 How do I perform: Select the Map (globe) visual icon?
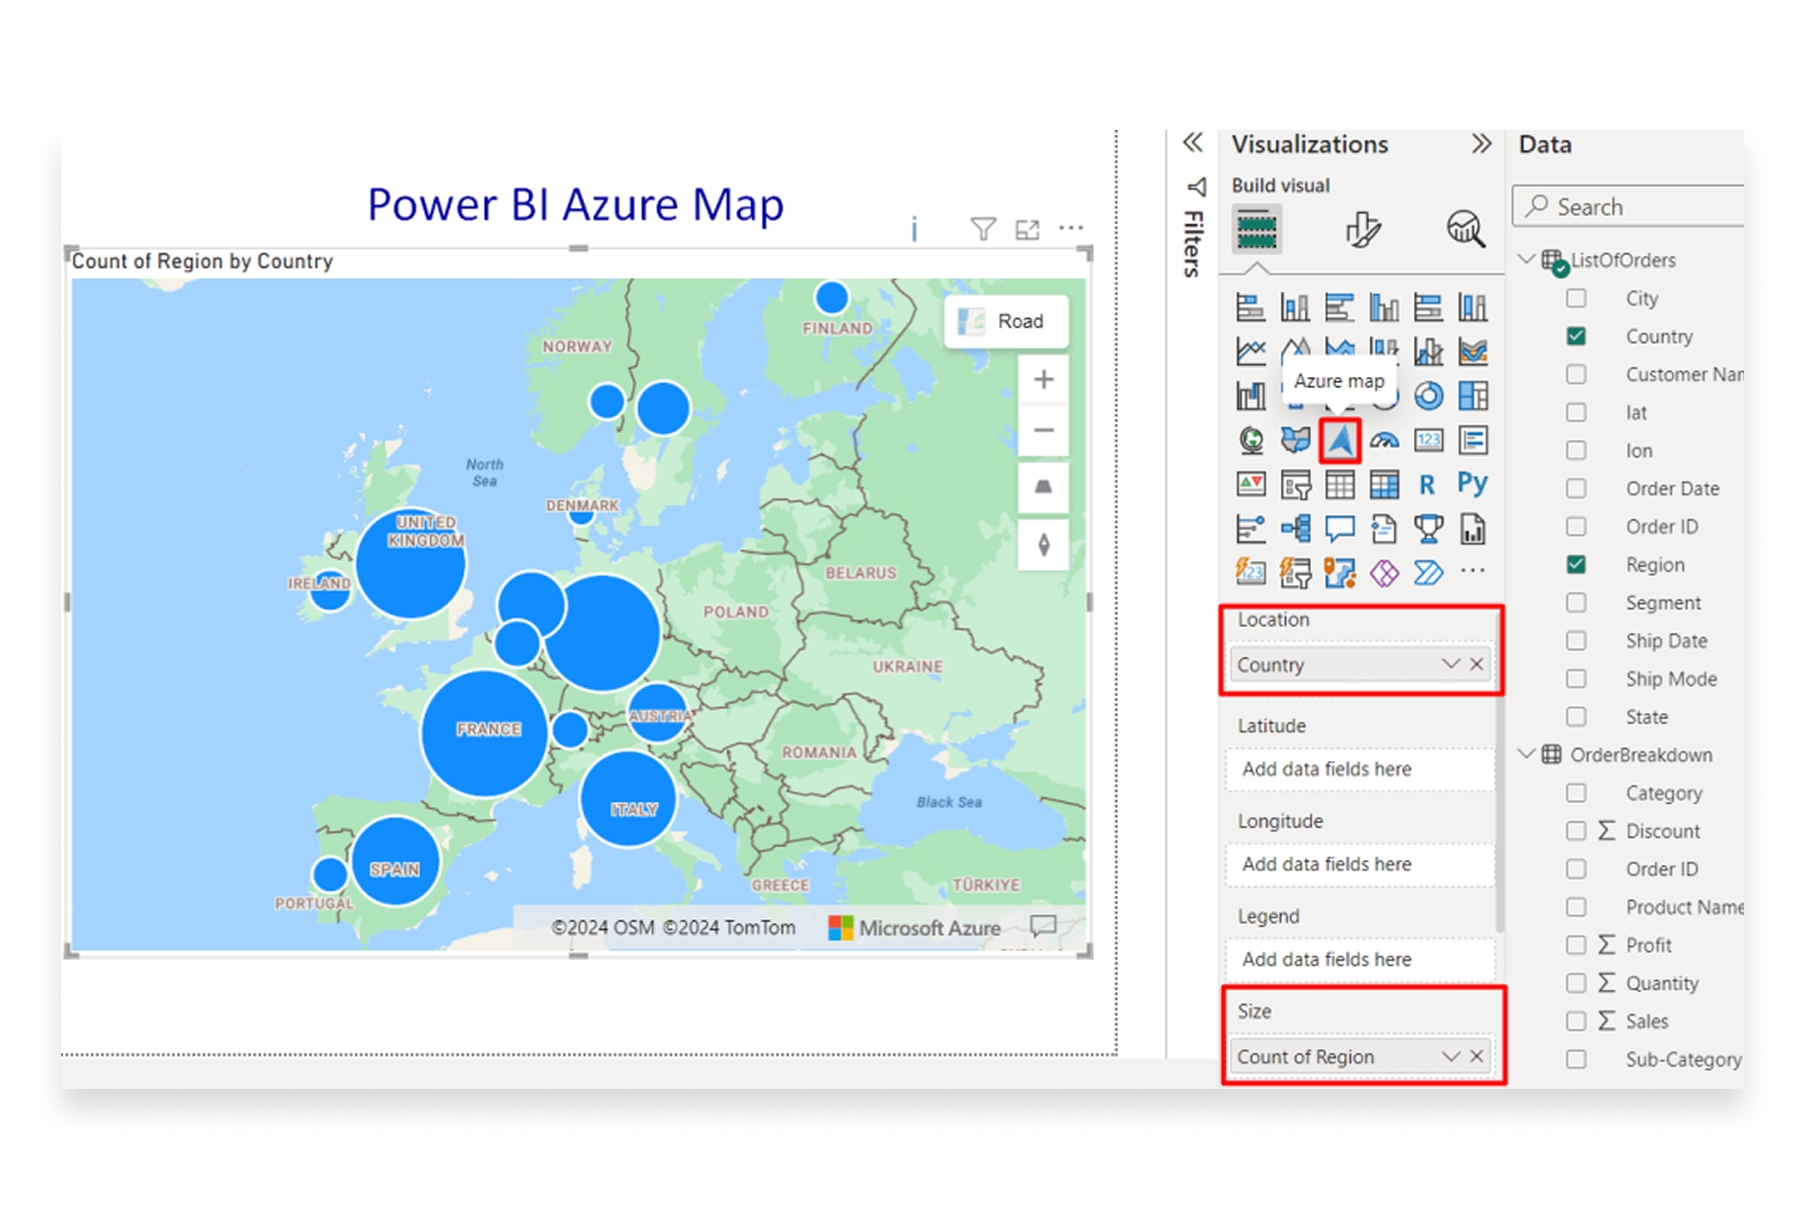1251,440
